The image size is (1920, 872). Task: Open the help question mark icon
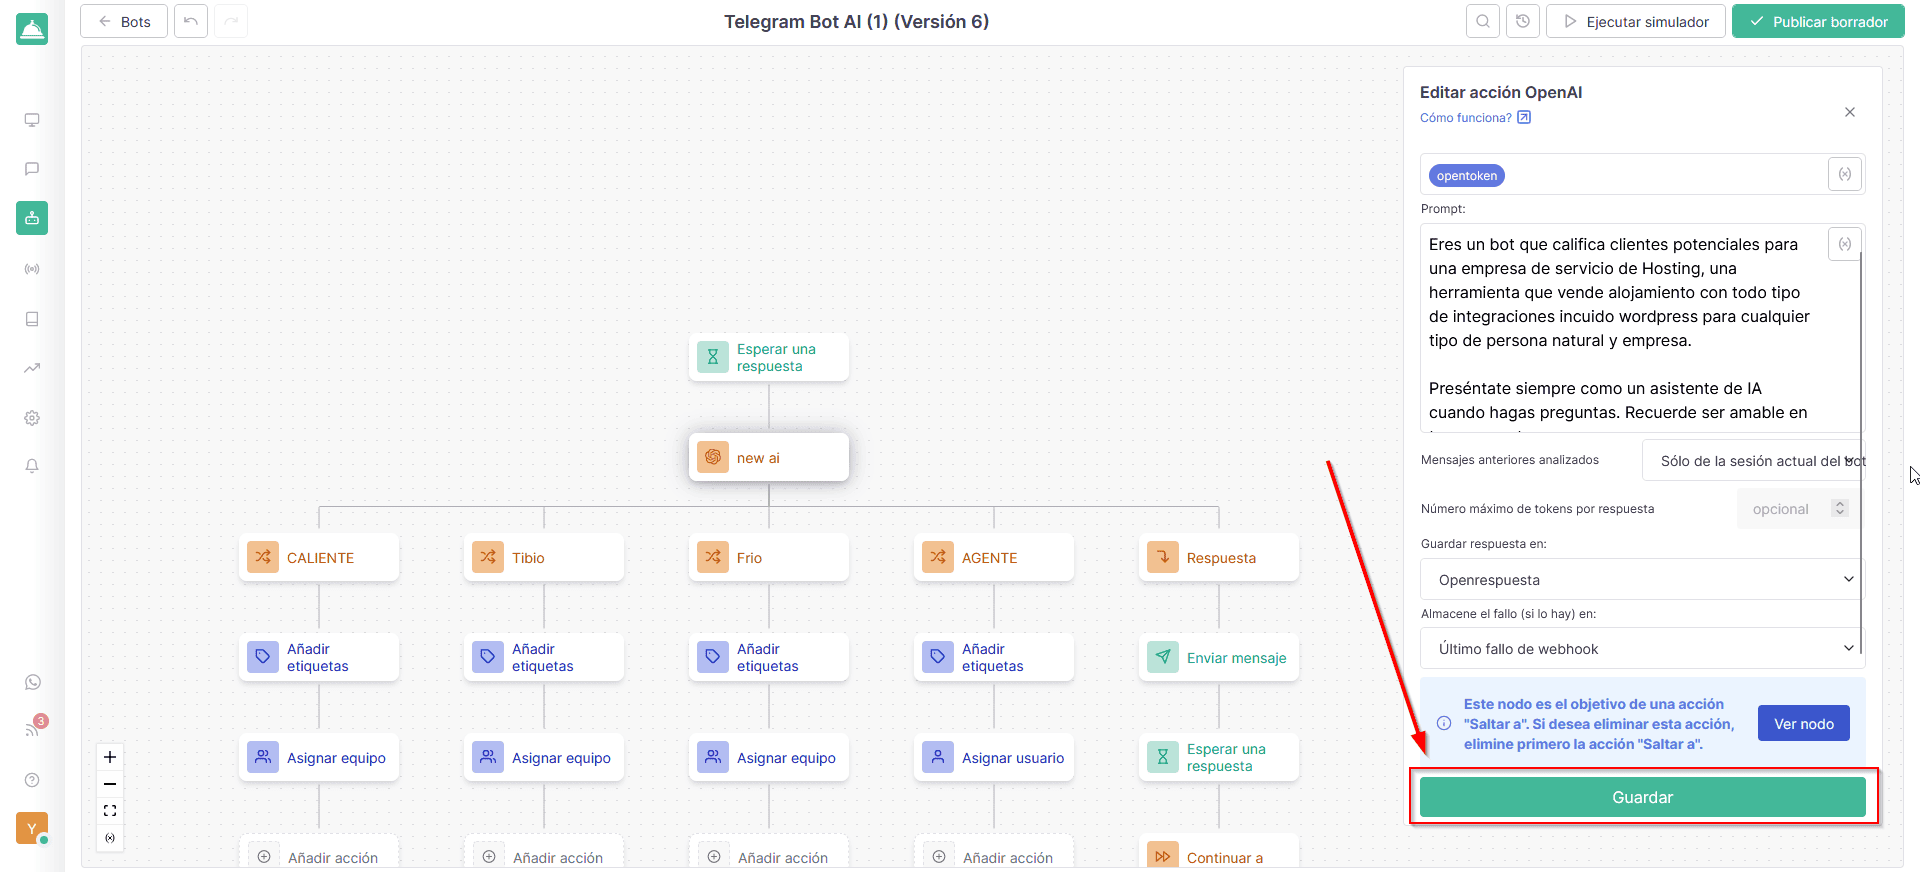coord(32,780)
